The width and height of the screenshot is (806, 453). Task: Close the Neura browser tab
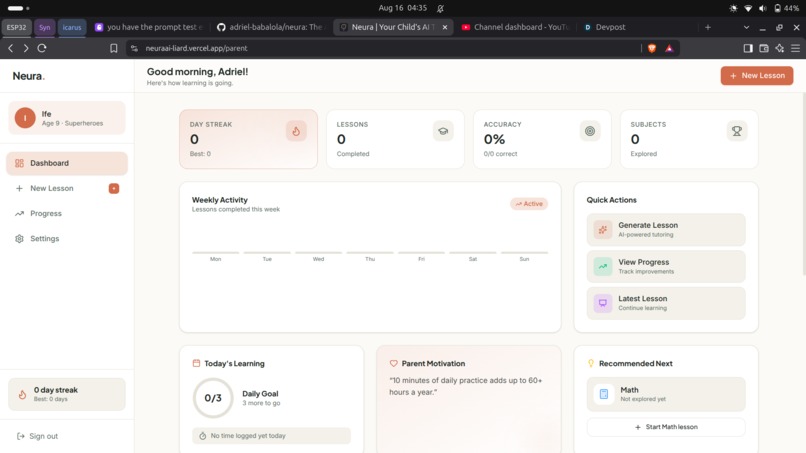(445, 27)
